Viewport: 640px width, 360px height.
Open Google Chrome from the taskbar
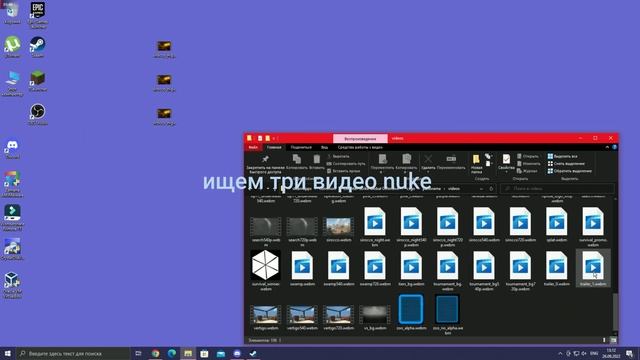[156, 353]
